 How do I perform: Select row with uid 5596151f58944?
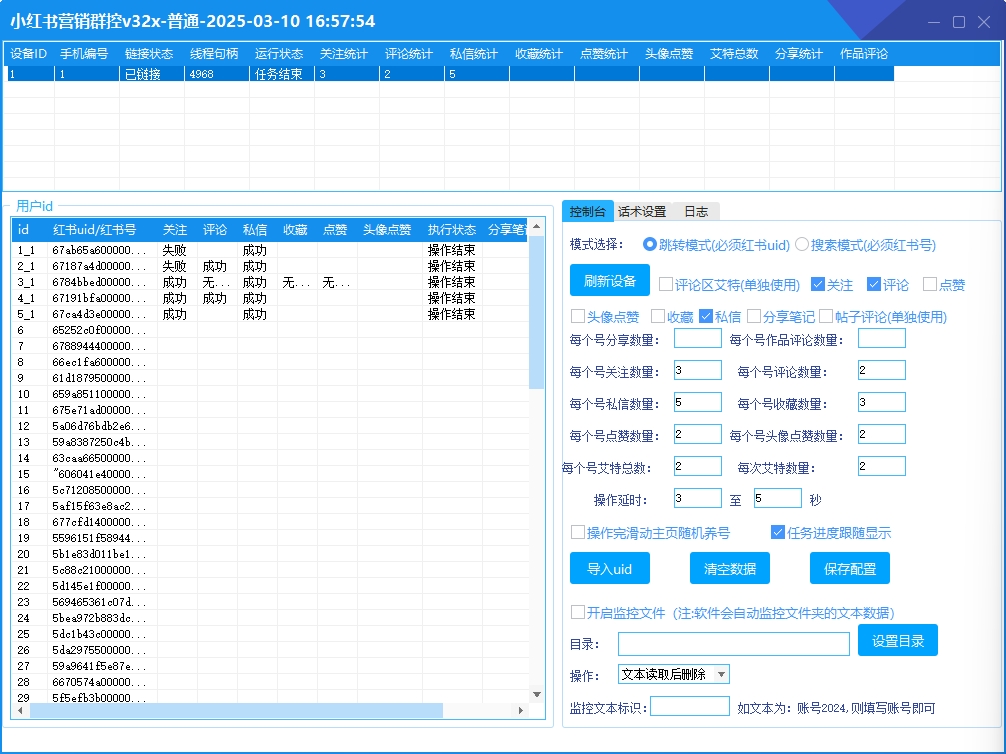[x=269, y=538]
